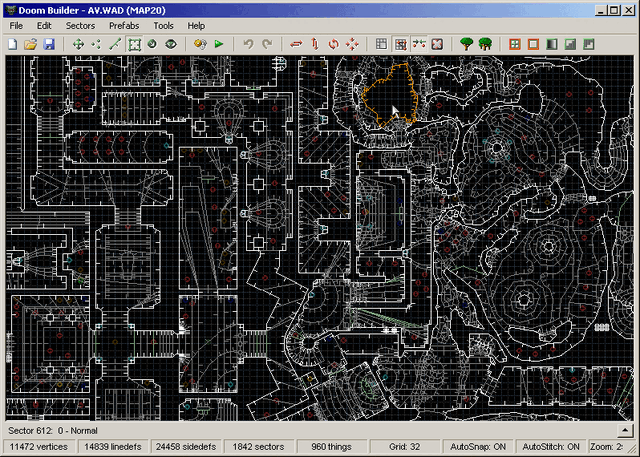Expand the info panel with the up arrow button
This screenshot has height=457, width=640.
coord(625,430)
